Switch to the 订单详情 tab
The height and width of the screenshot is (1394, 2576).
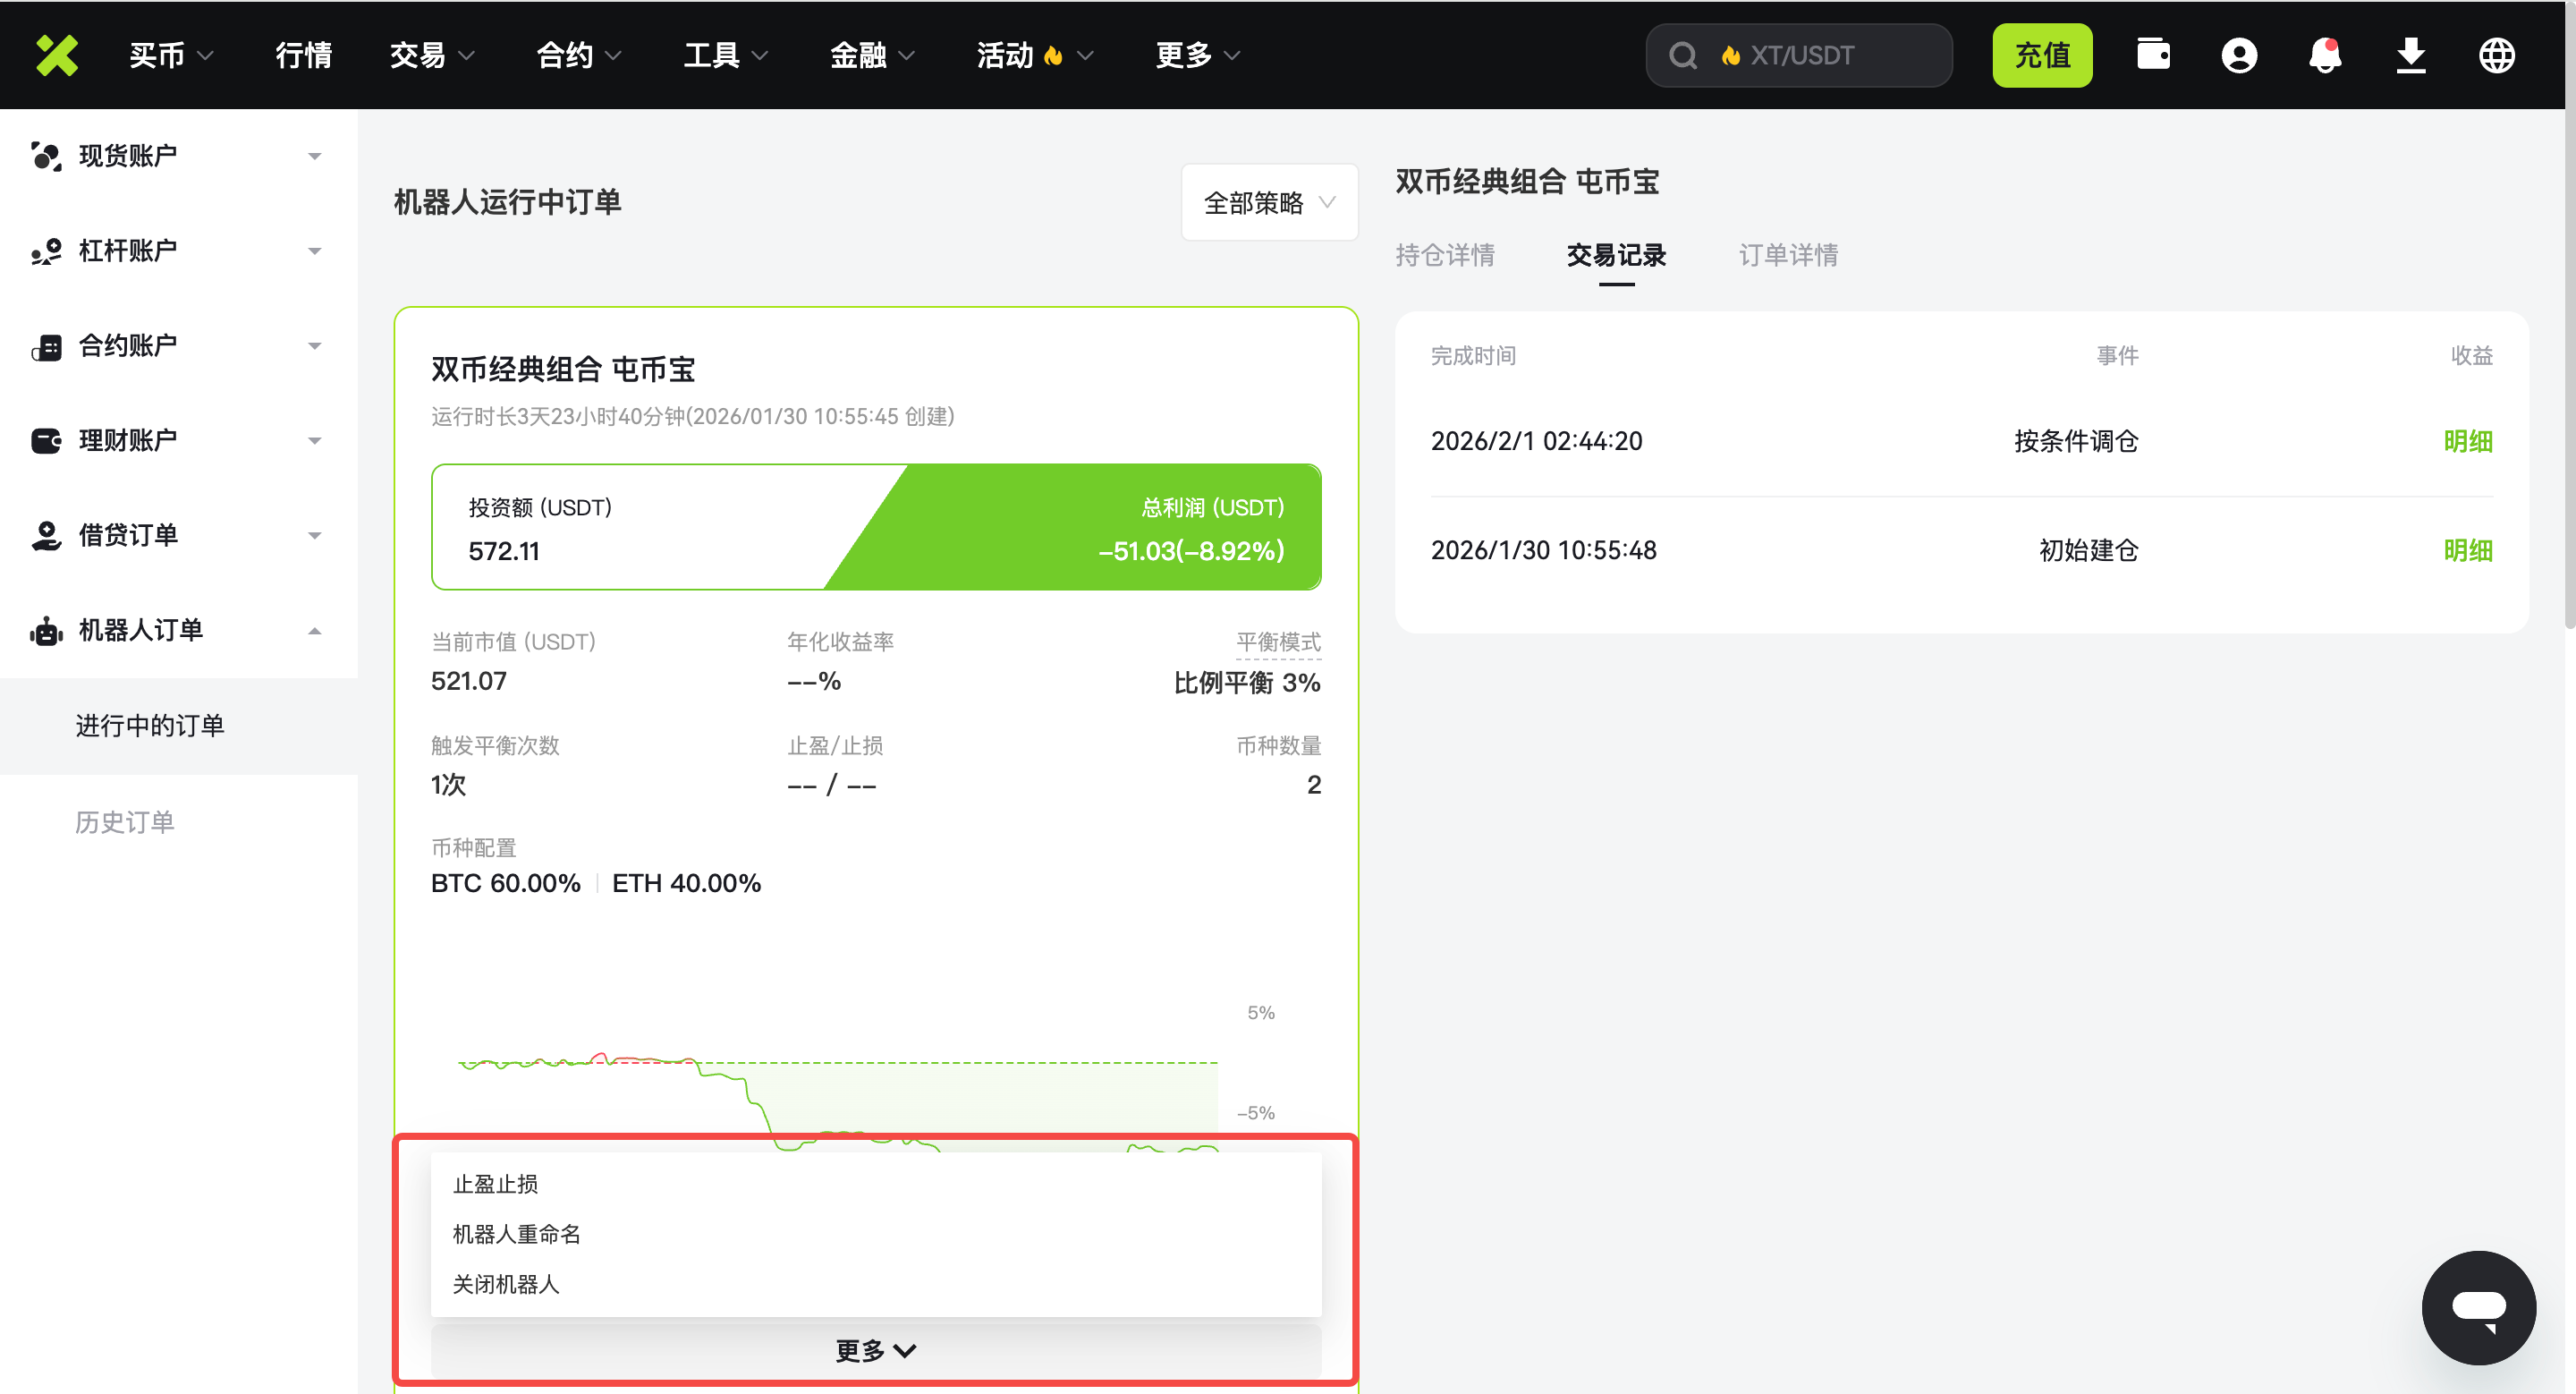(1788, 255)
